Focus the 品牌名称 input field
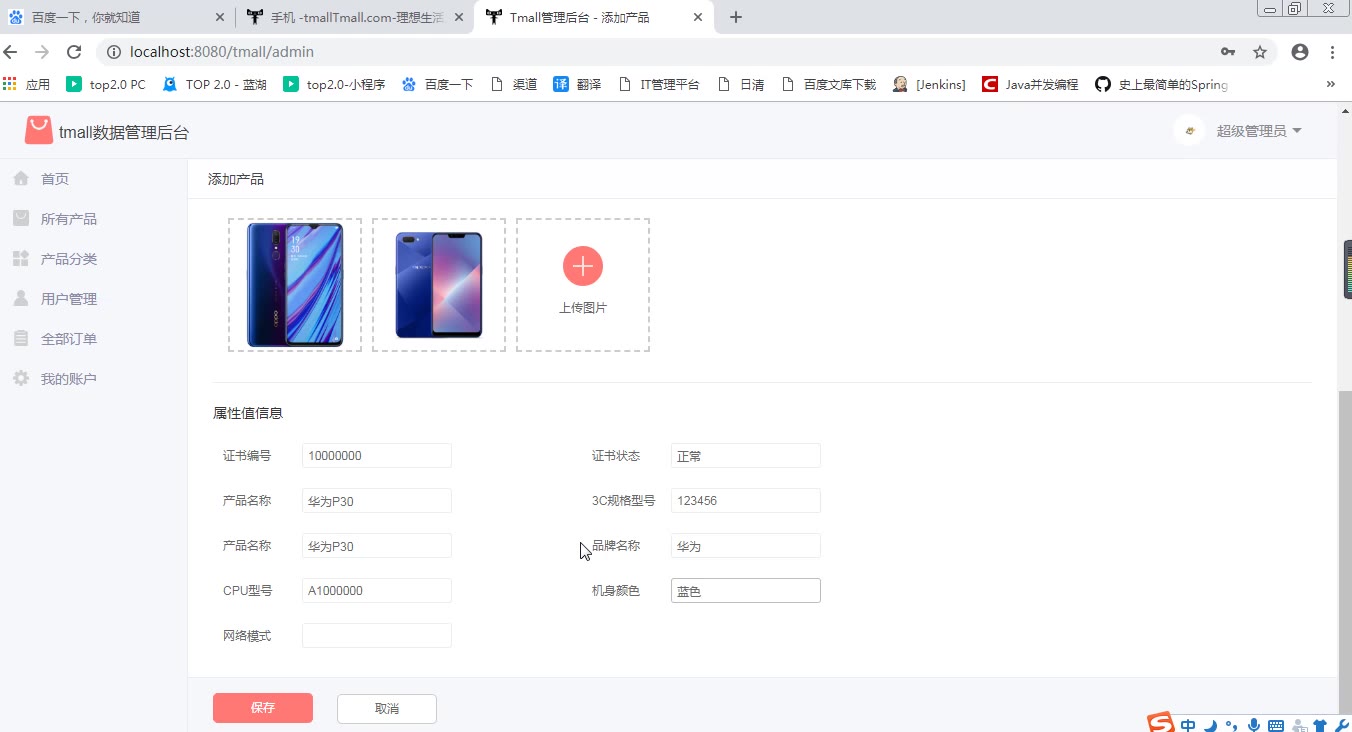Image resolution: width=1352 pixels, height=732 pixels. (746, 546)
